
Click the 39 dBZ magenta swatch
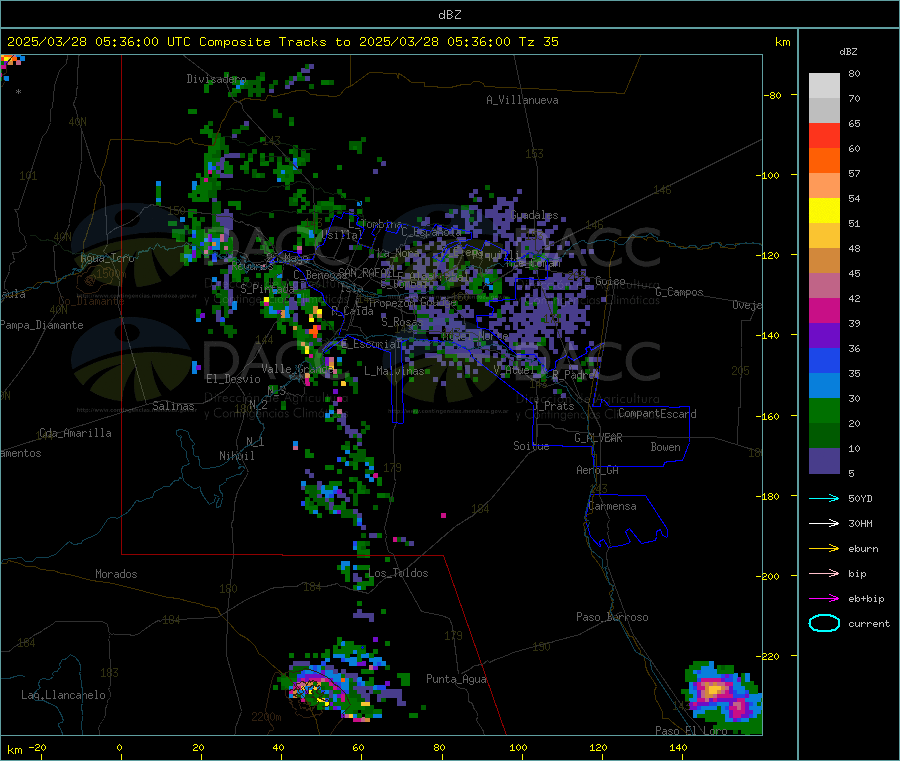click(x=824, y=310)
